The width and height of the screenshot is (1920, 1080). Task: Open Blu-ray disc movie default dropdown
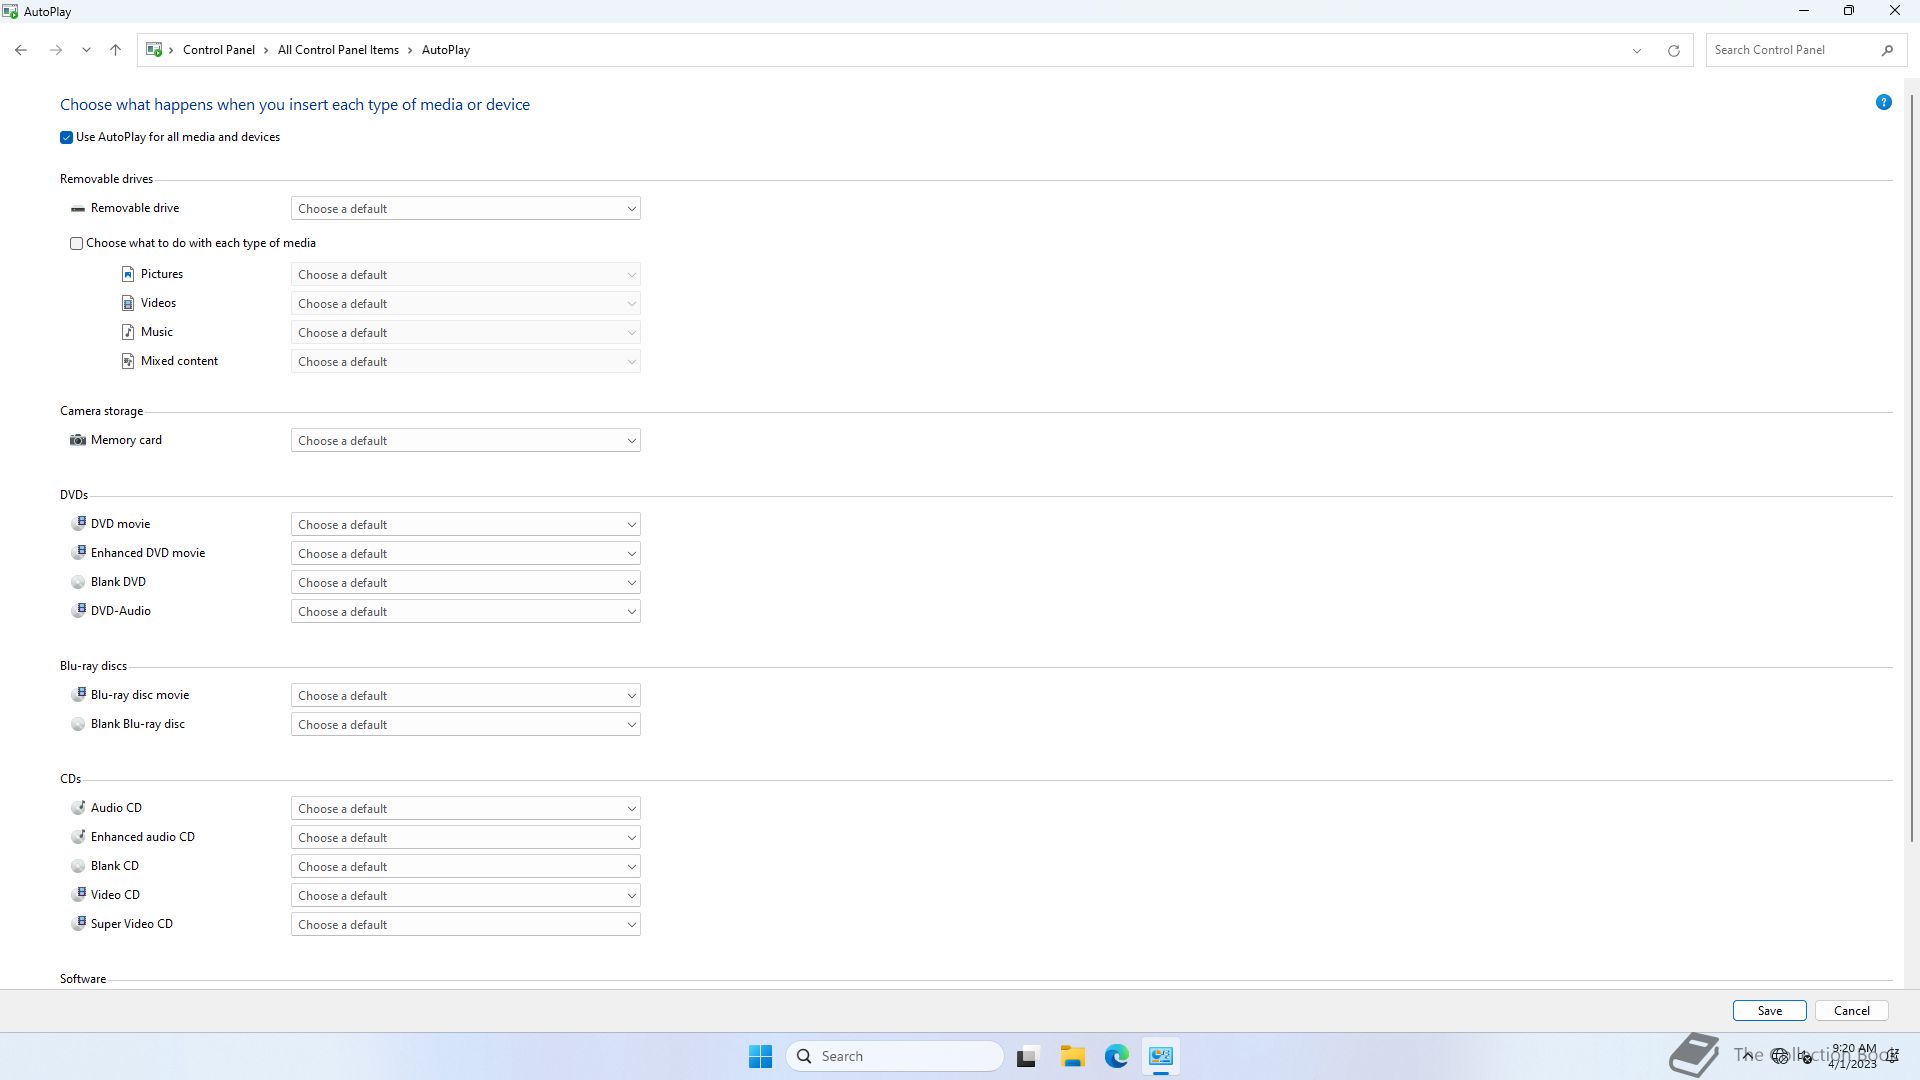coord(465,695)
